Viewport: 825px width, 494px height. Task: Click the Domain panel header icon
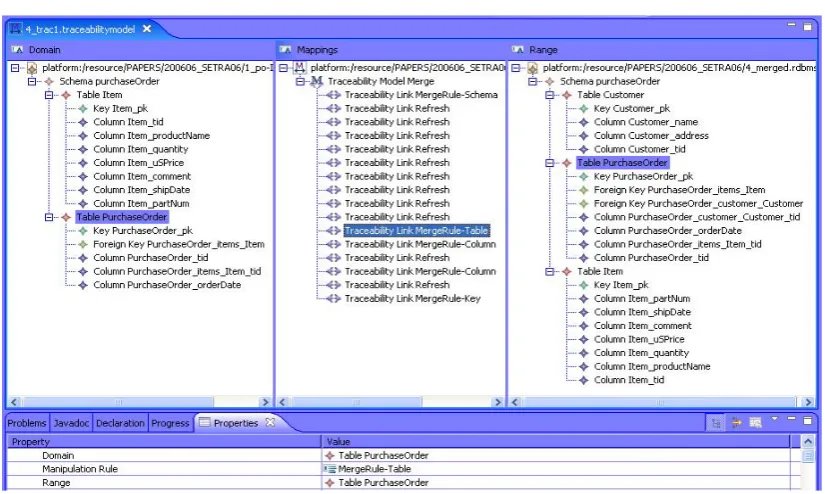17,50
